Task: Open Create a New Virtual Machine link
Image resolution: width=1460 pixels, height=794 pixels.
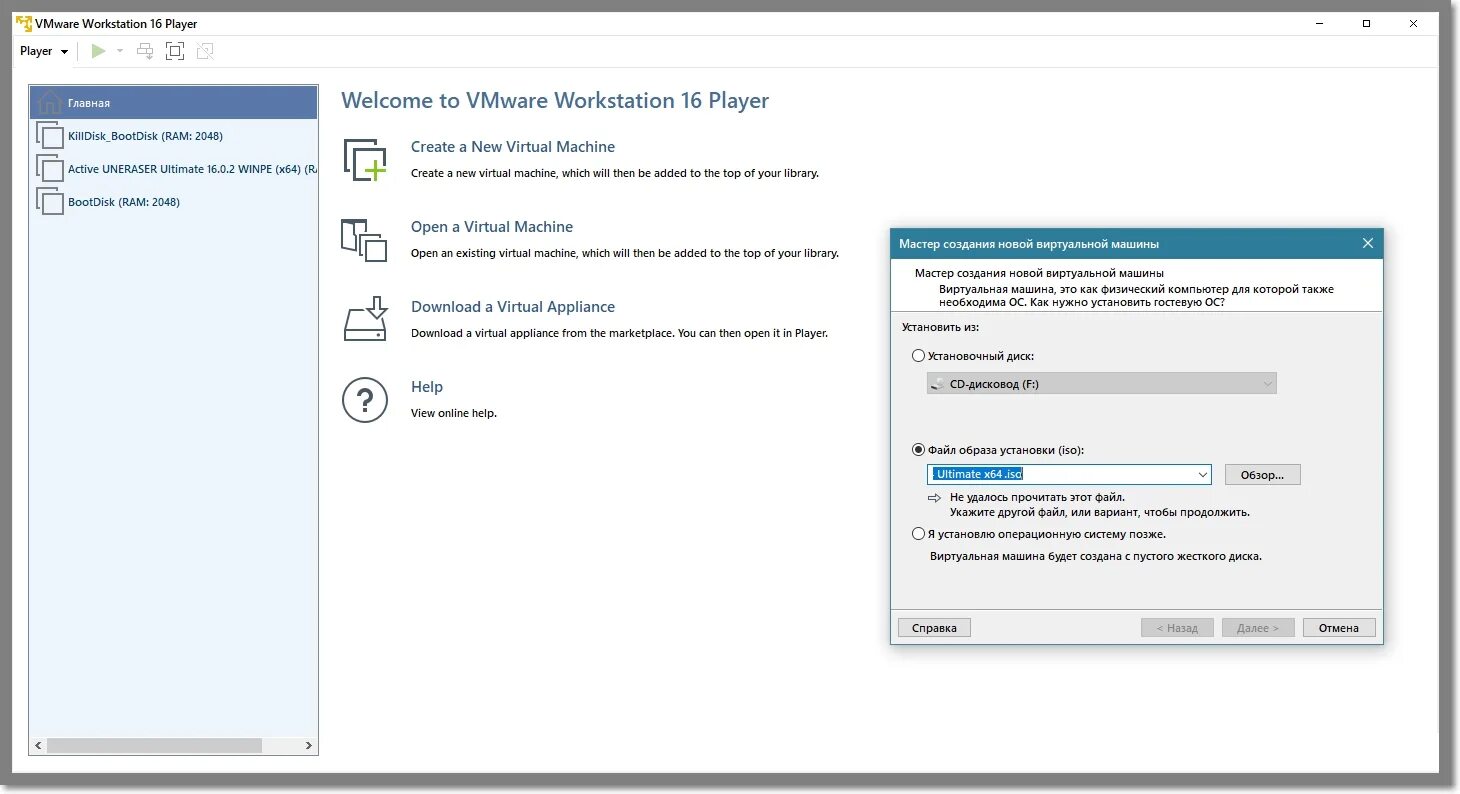Action: click(x=513, y=147)
